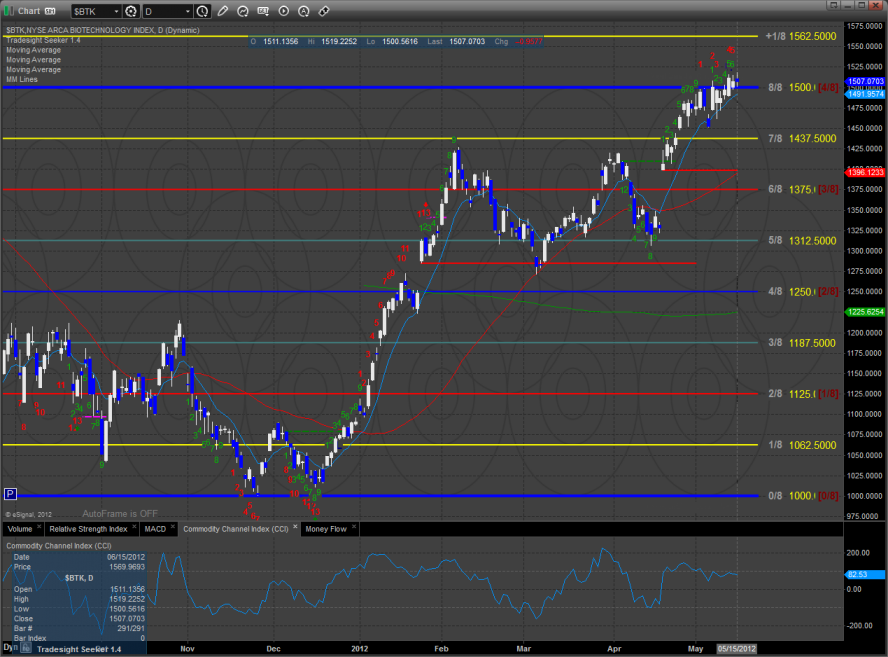This screenshot has width=888, height=657.
Task: Click the circled A alerts icon
Action: (x=304, y=11)
